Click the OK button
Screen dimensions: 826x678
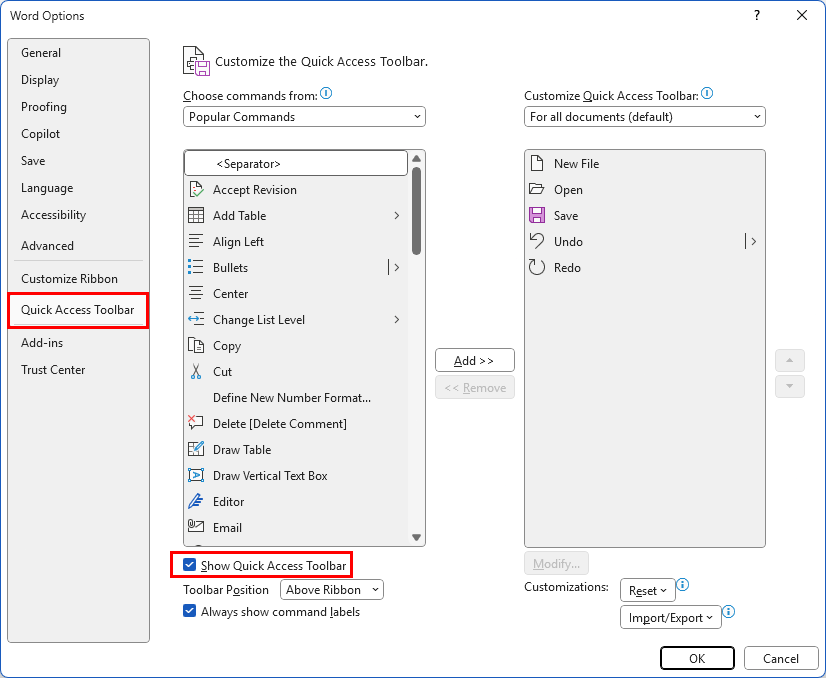(697, 658)
